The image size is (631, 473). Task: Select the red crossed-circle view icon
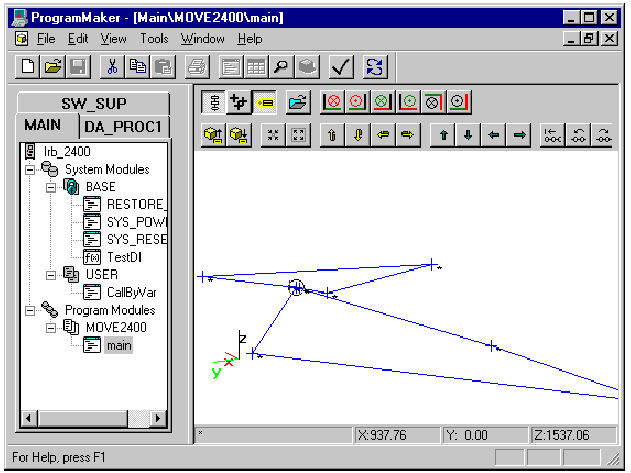[x=332, y=103]
